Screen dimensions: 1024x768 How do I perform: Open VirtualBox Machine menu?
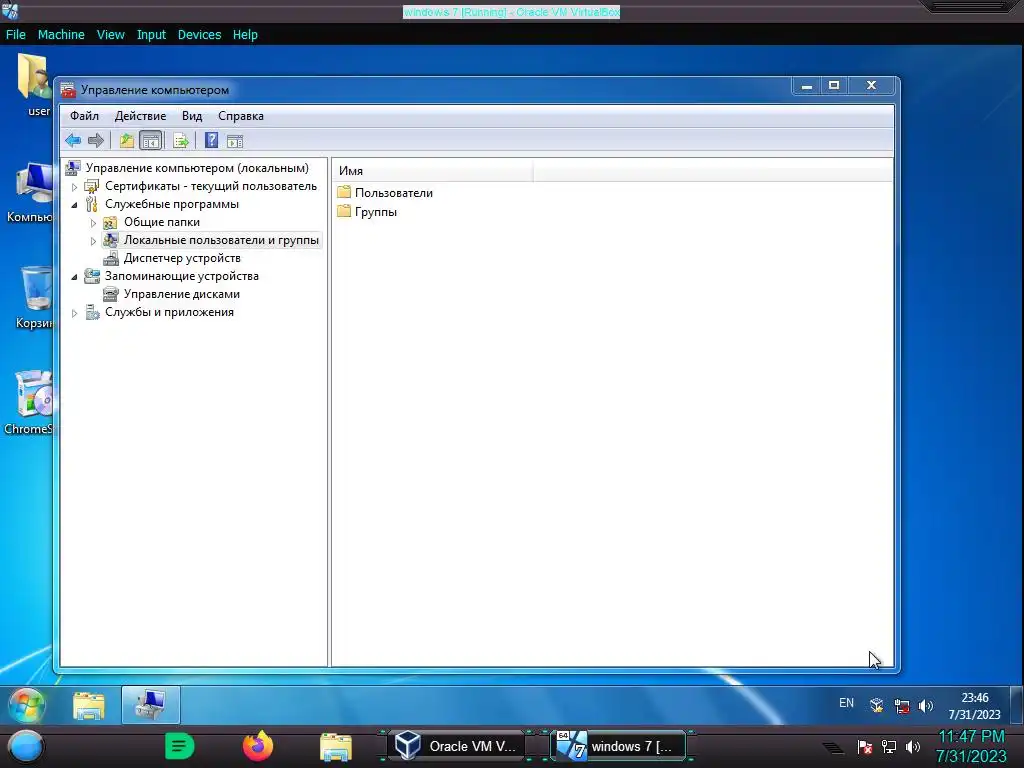(61, 35)
